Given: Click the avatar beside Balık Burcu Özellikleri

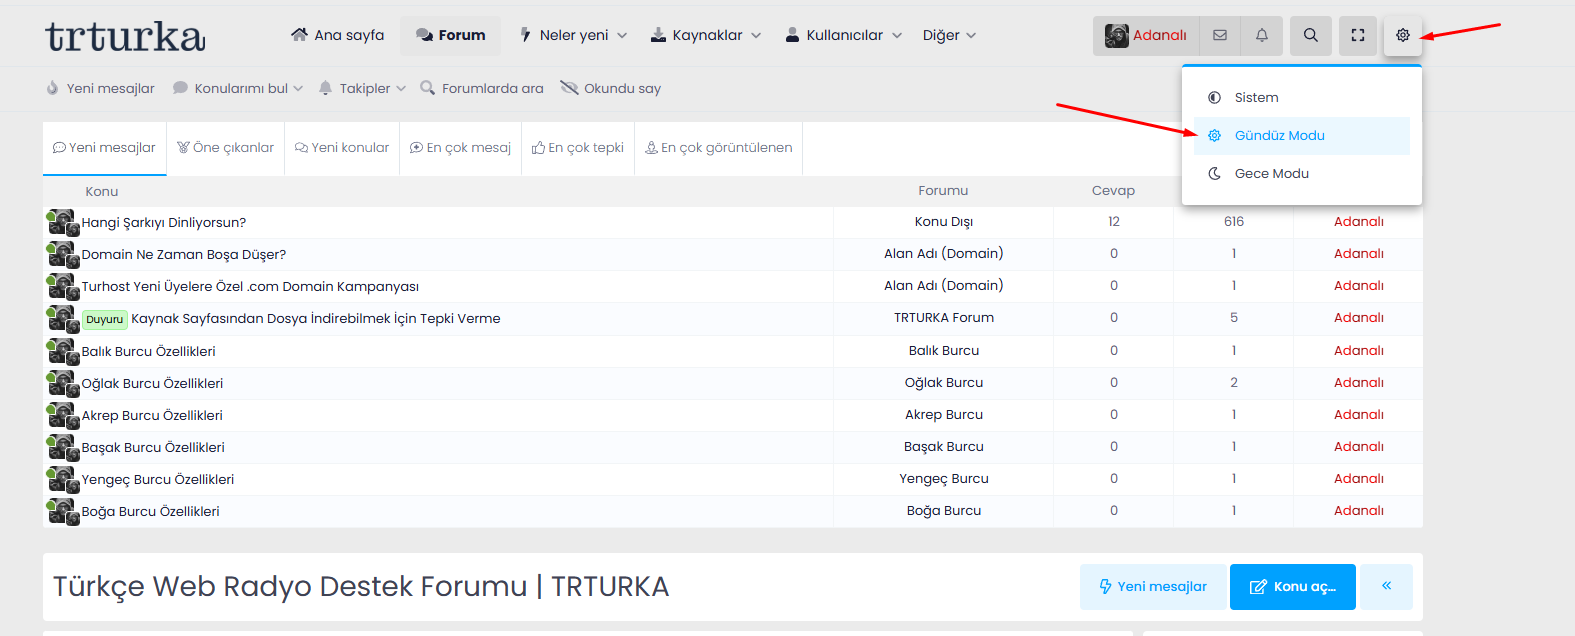Looking at the screenshot, I should point(62,351).
